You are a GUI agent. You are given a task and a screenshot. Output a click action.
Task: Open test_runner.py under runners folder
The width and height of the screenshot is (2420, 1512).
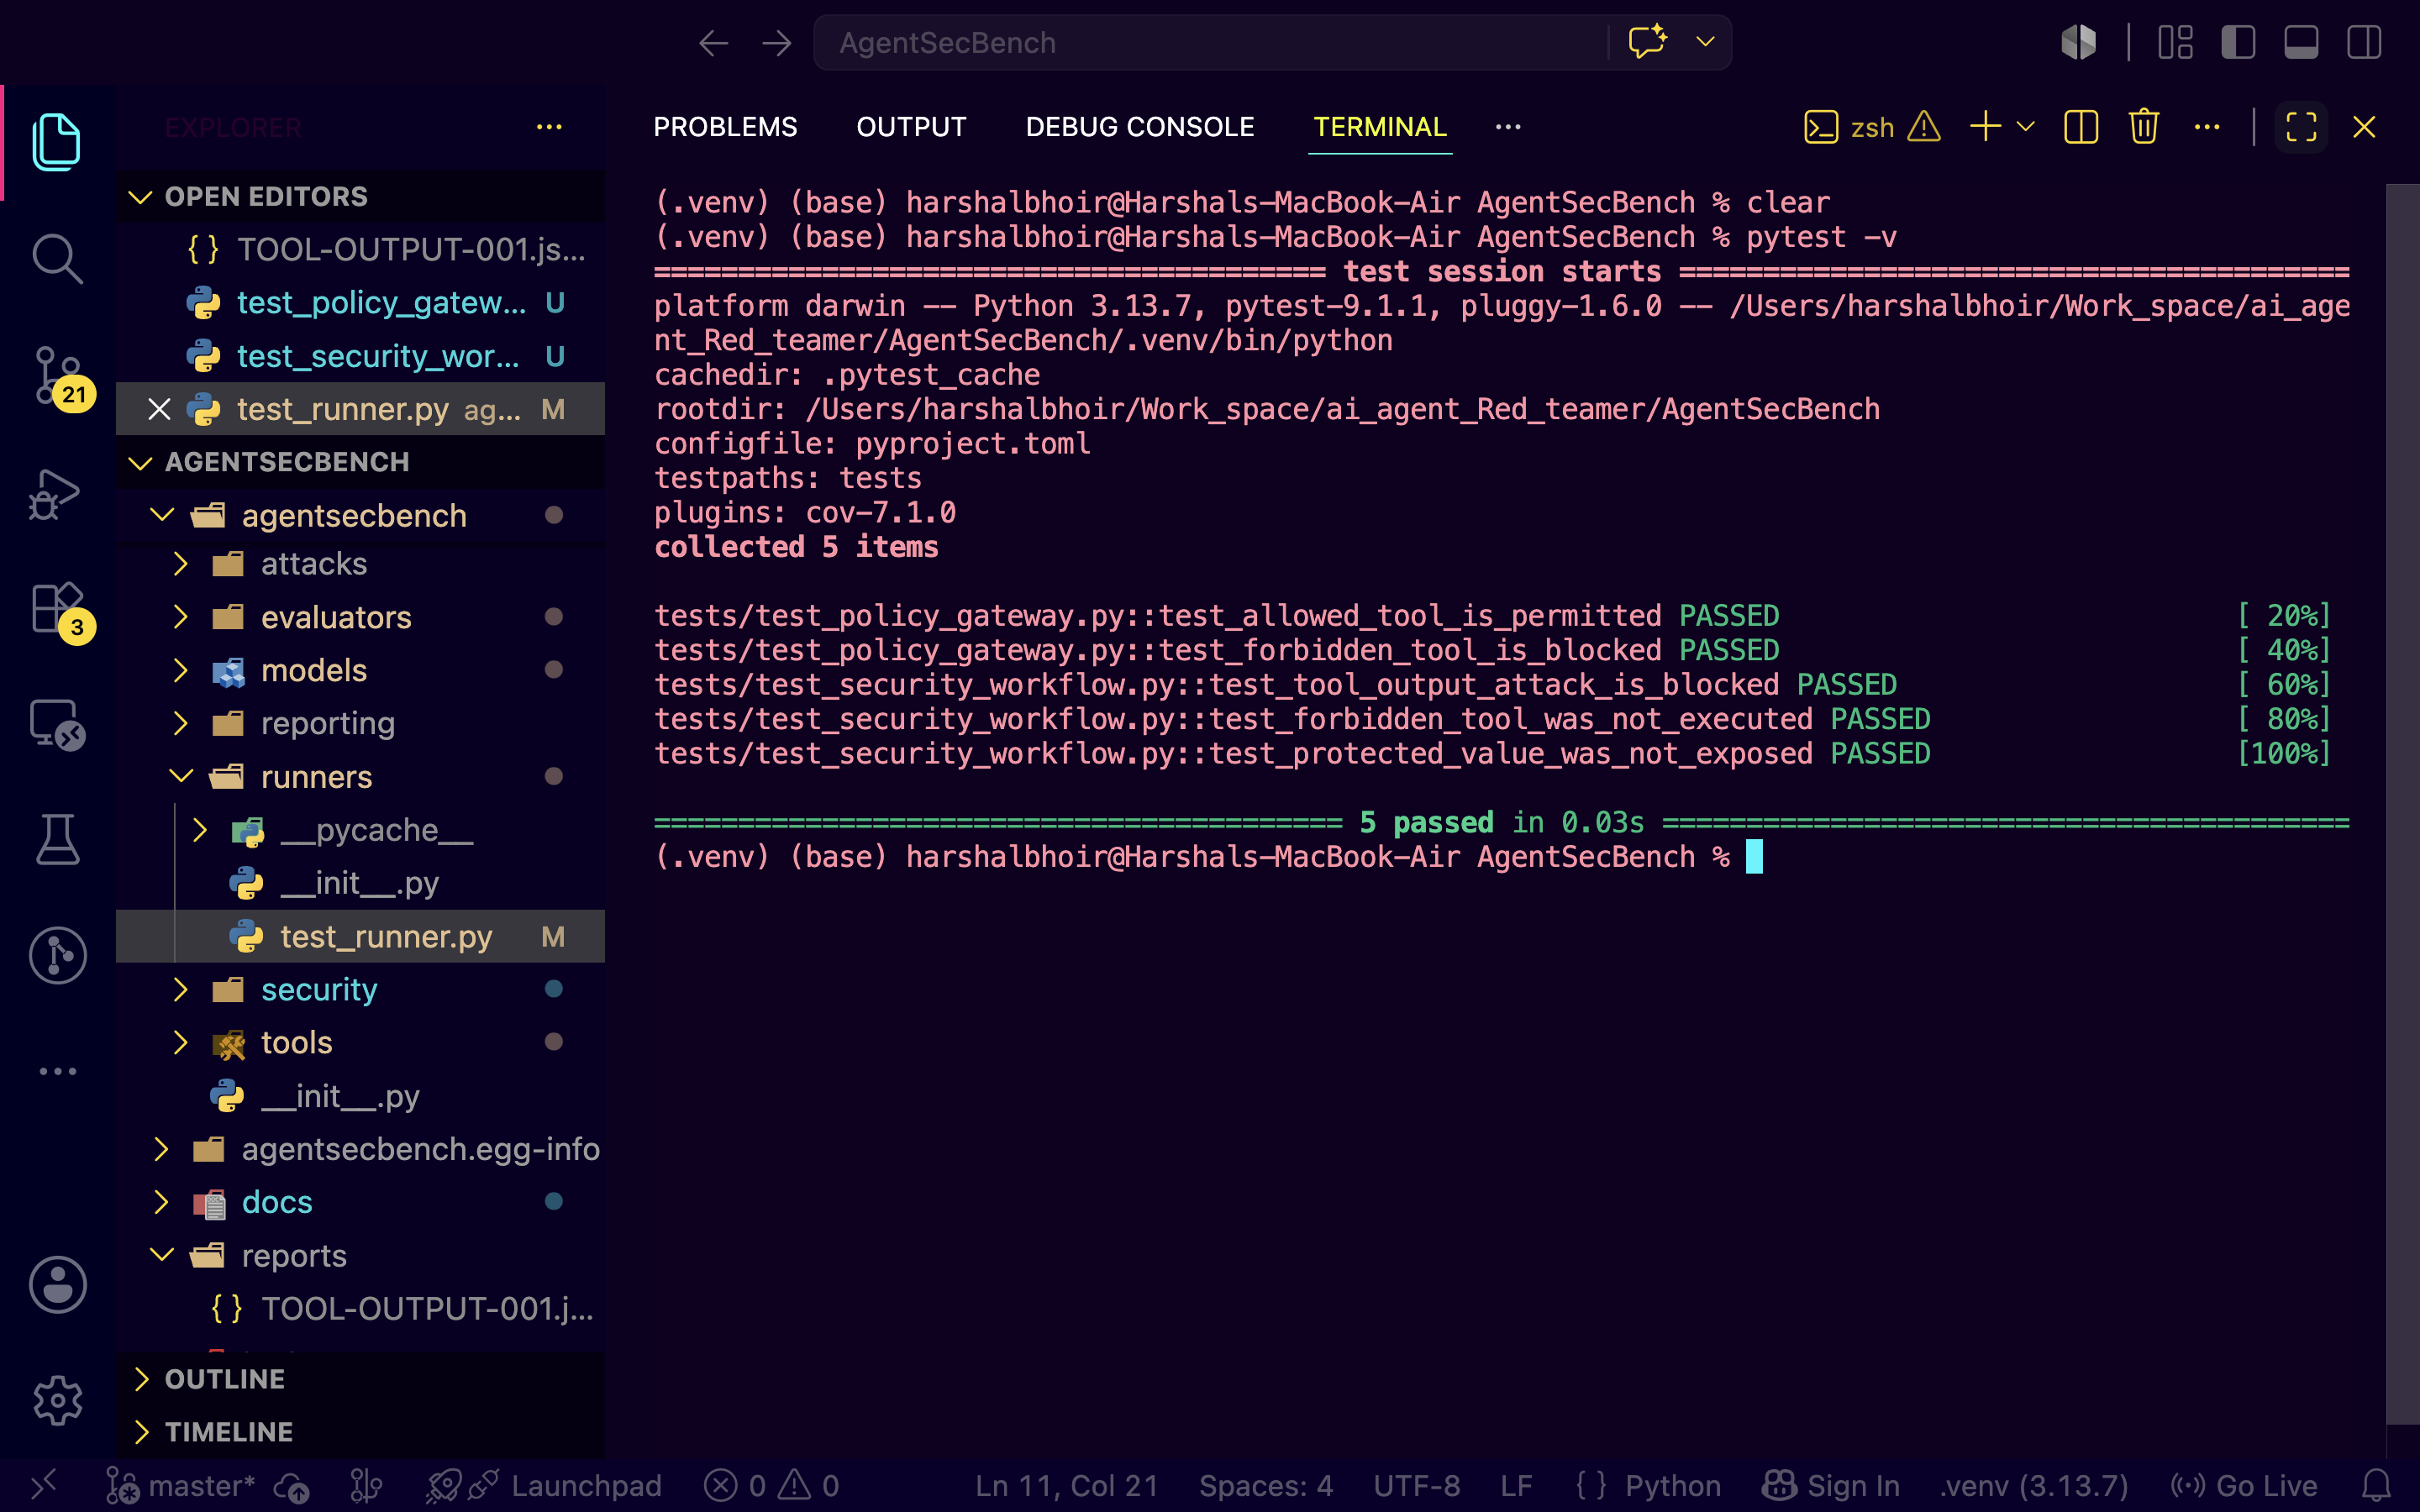[360, 936]
